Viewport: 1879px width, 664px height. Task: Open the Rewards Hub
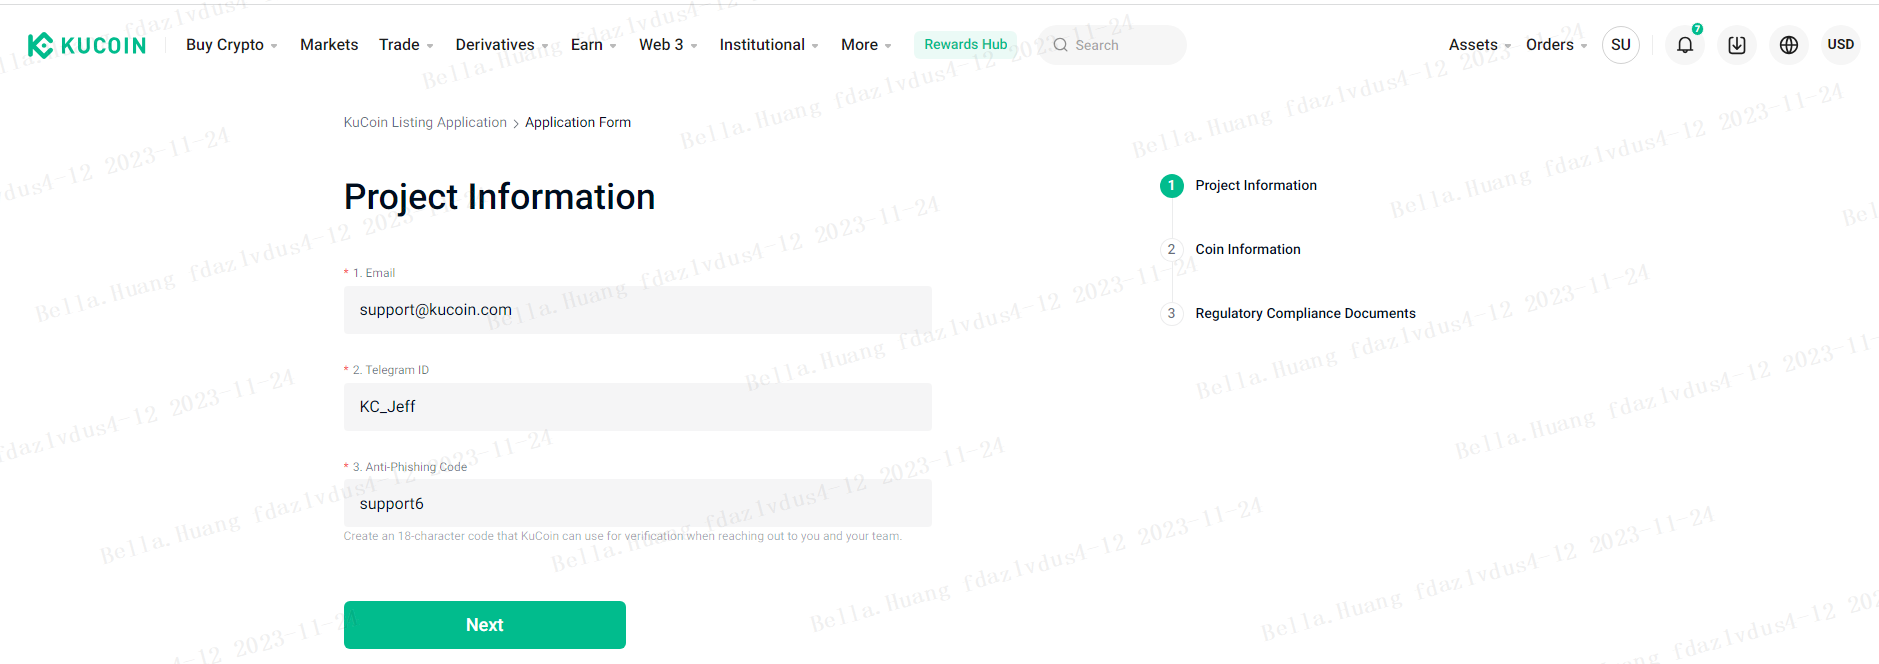965,45
